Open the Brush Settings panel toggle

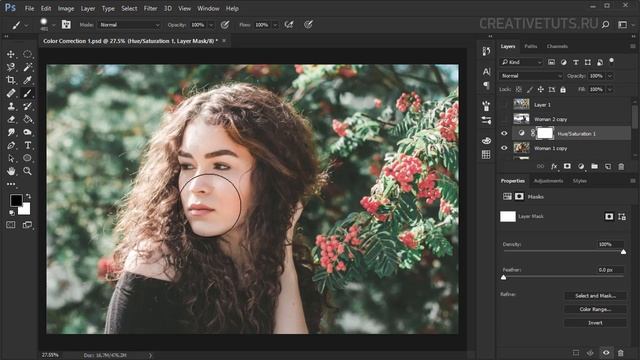pyautogui.click(x=66, y=24)
